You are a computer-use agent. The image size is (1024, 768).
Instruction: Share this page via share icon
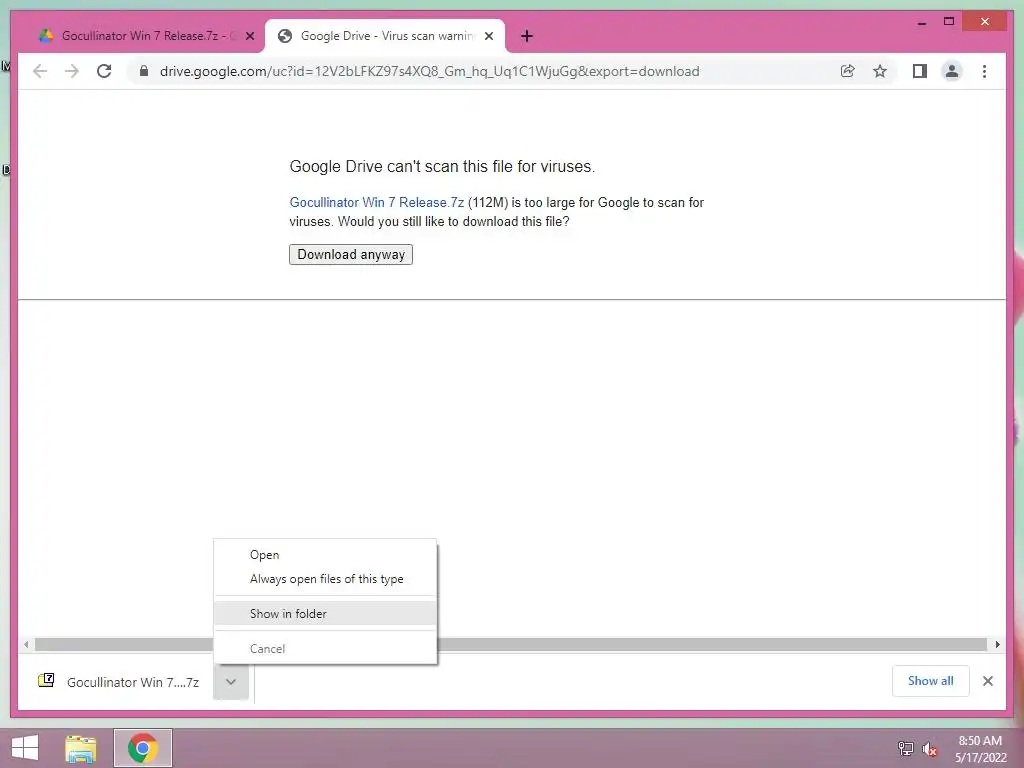click(848, 71)
